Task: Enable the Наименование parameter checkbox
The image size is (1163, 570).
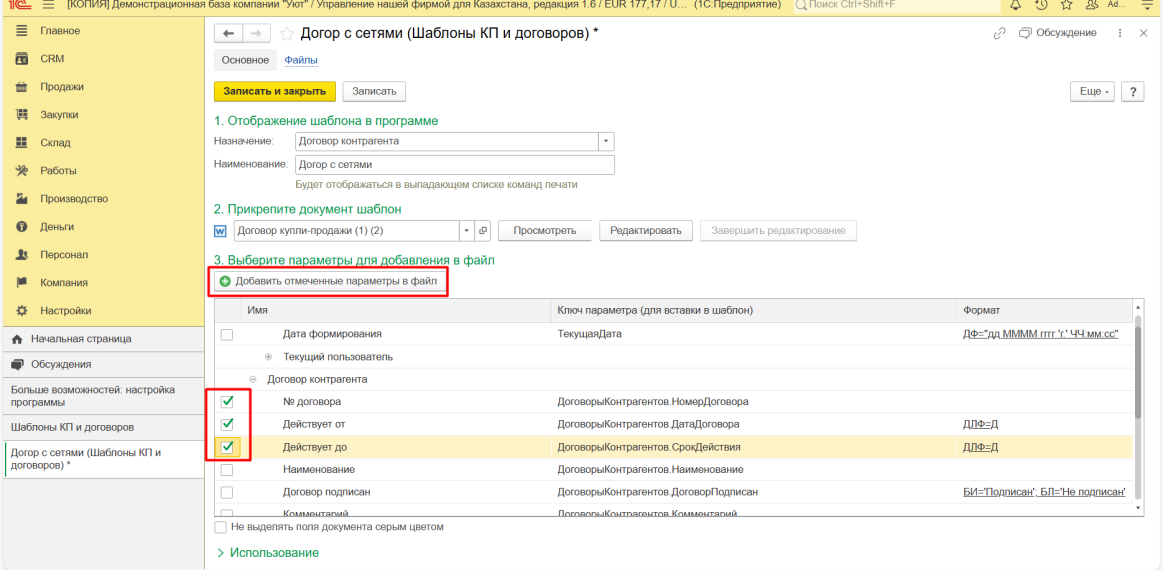Action: tap(227, 470)
